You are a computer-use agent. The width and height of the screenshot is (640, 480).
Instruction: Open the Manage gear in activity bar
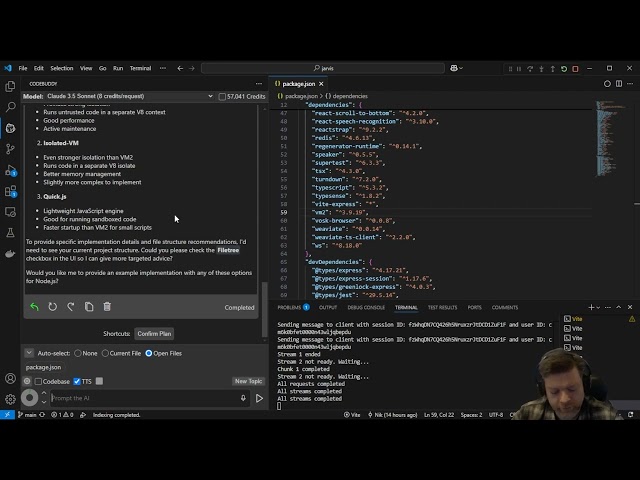point(10,399)
